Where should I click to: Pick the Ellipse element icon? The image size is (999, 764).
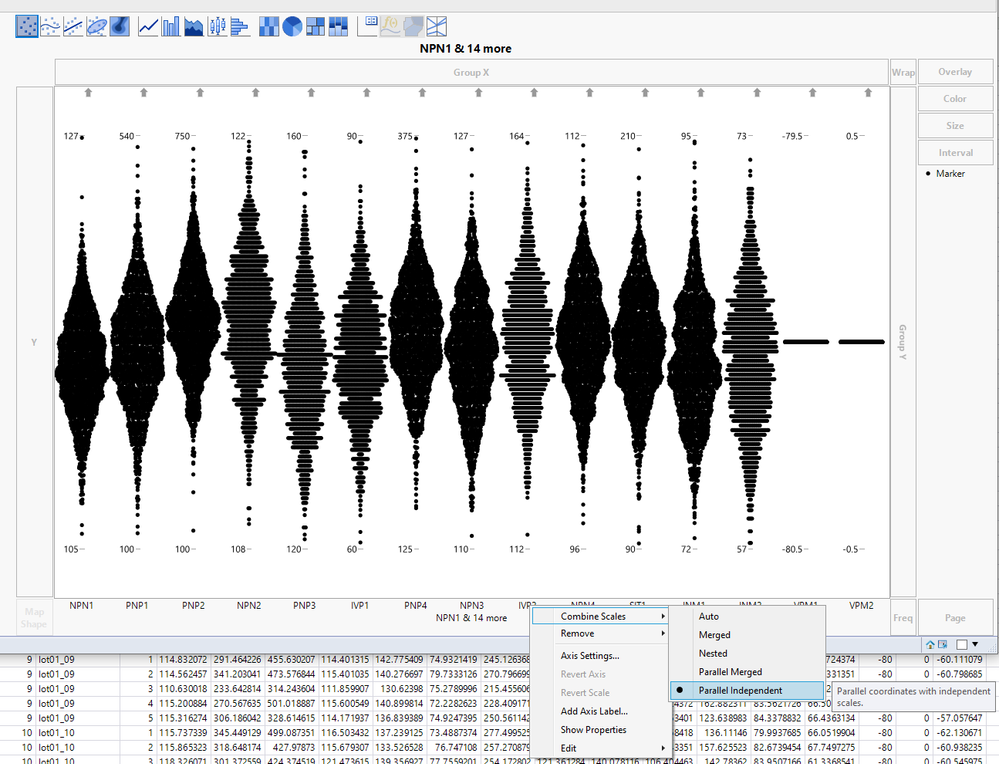(x=97, y=26)
